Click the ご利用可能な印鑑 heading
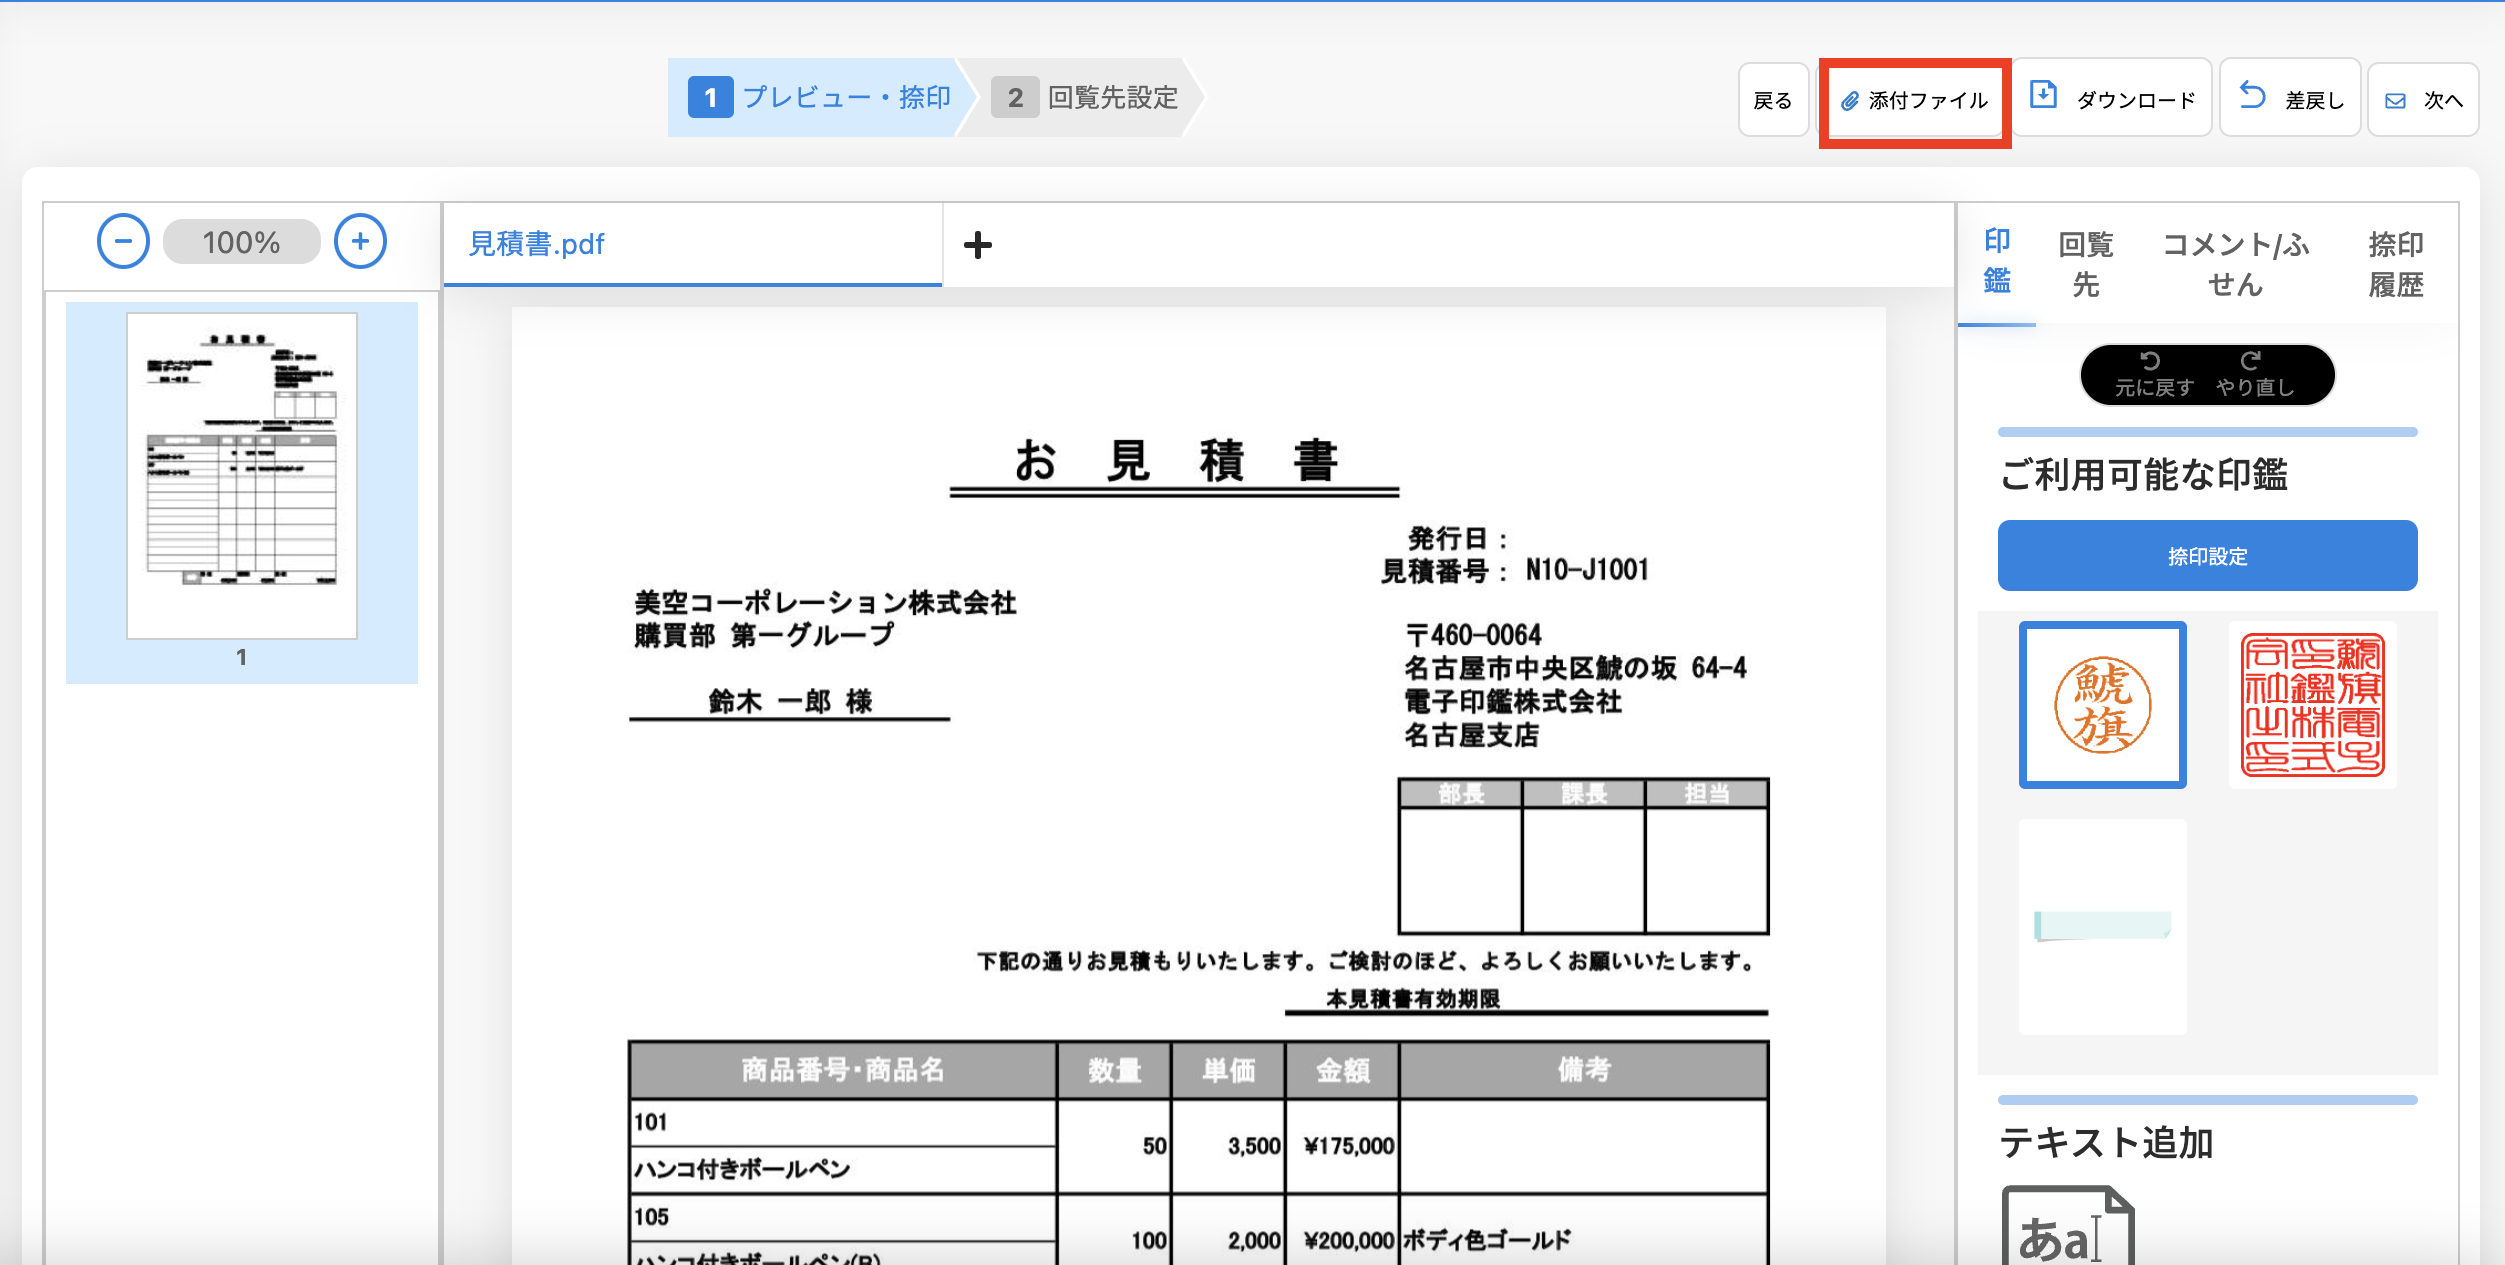This screenshot has height=1265, width=2505. click(x=2143, y=475)
